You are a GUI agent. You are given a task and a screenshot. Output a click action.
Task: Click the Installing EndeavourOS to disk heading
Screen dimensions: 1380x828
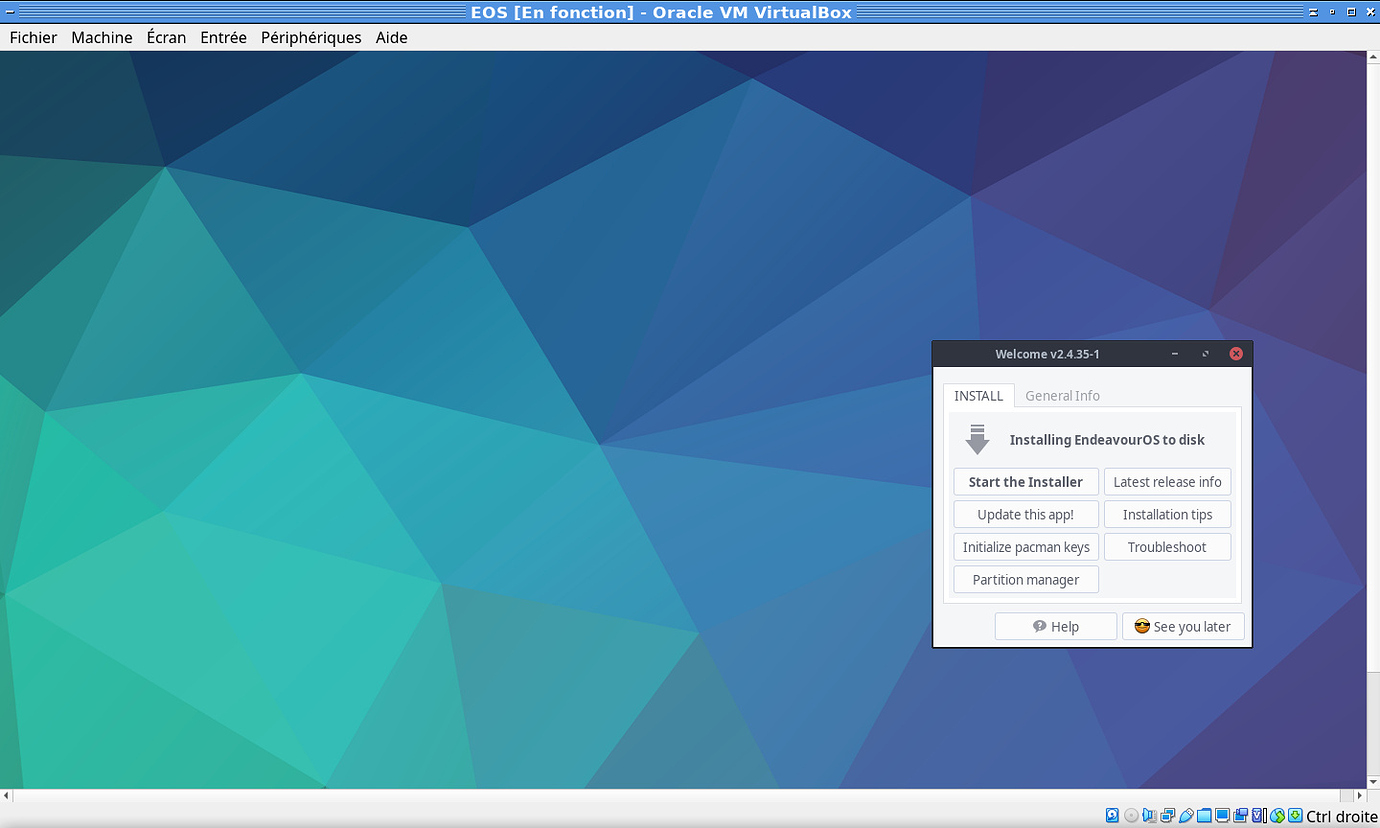(1107, 440)
